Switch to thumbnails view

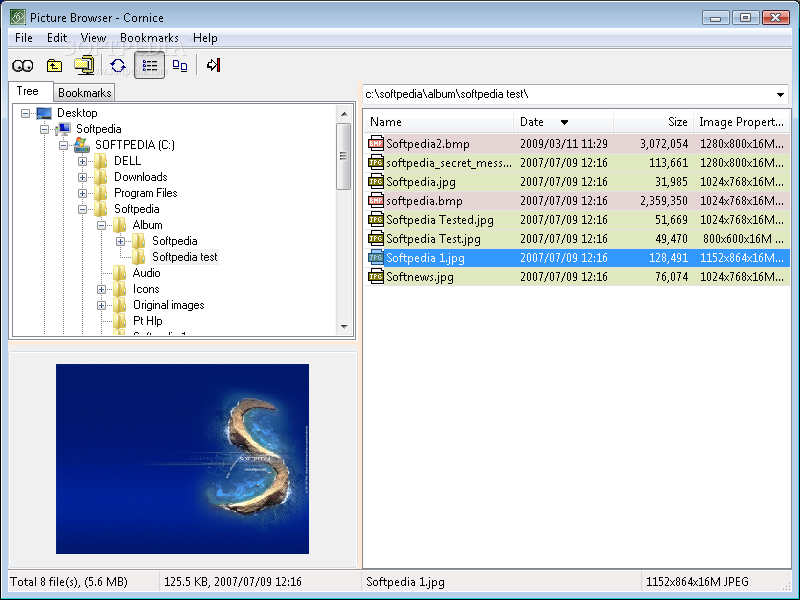click(x=180, y=65)
